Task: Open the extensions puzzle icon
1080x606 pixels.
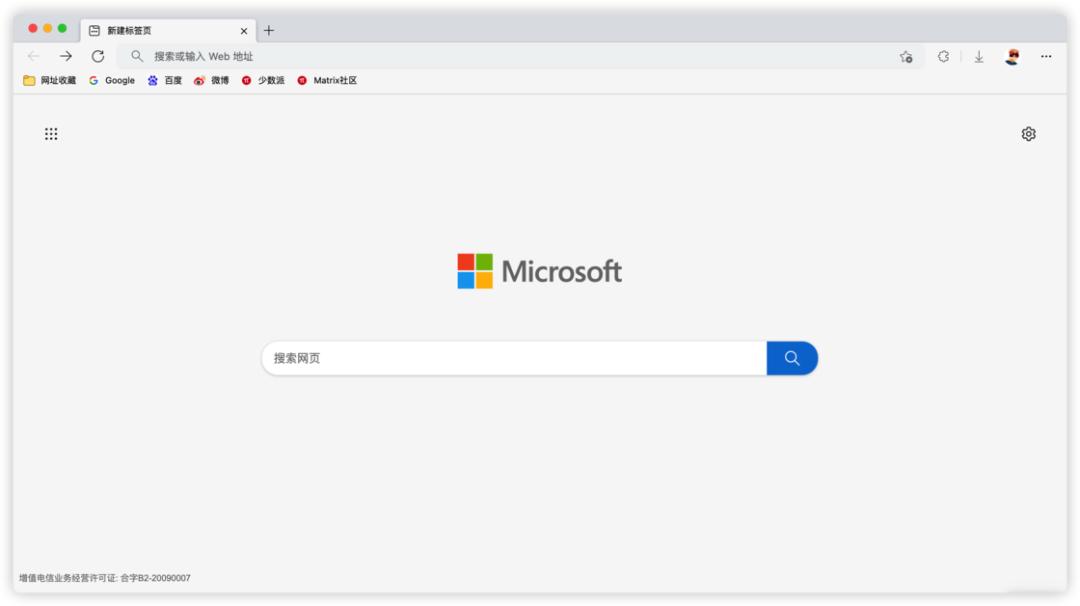Action: click(x=944, y=56)
